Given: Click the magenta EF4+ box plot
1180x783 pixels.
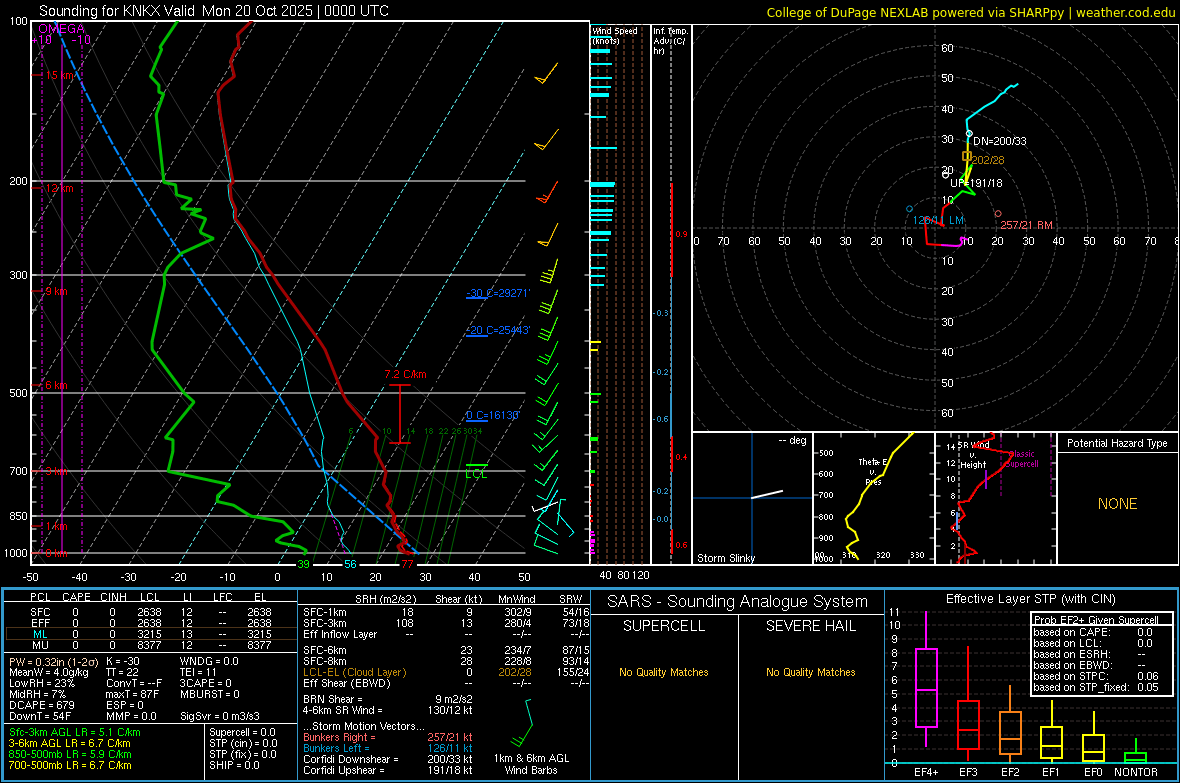Looking at the screenshot, I should pyautogui.click(x=926, y=679).
